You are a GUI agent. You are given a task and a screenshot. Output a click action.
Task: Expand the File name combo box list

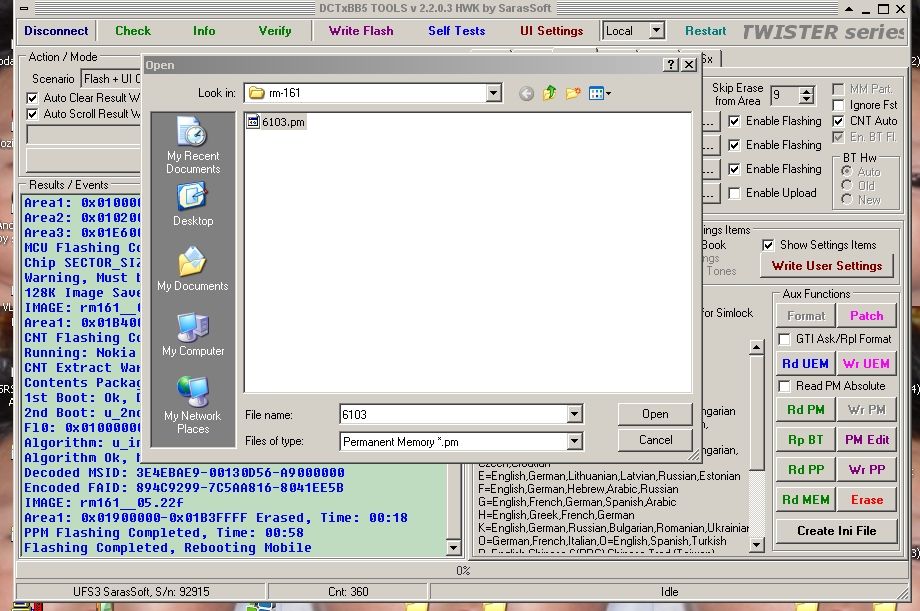point(574,414)
